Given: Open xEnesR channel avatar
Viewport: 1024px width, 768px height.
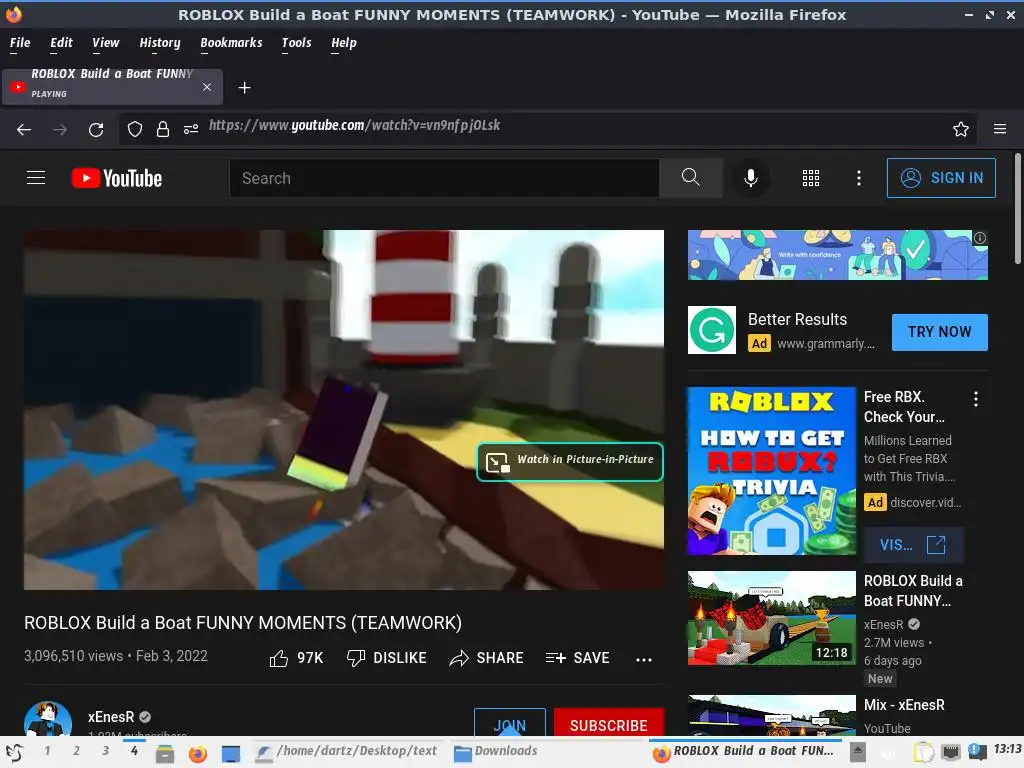Looking at the screenshot, I should (48, 718).
